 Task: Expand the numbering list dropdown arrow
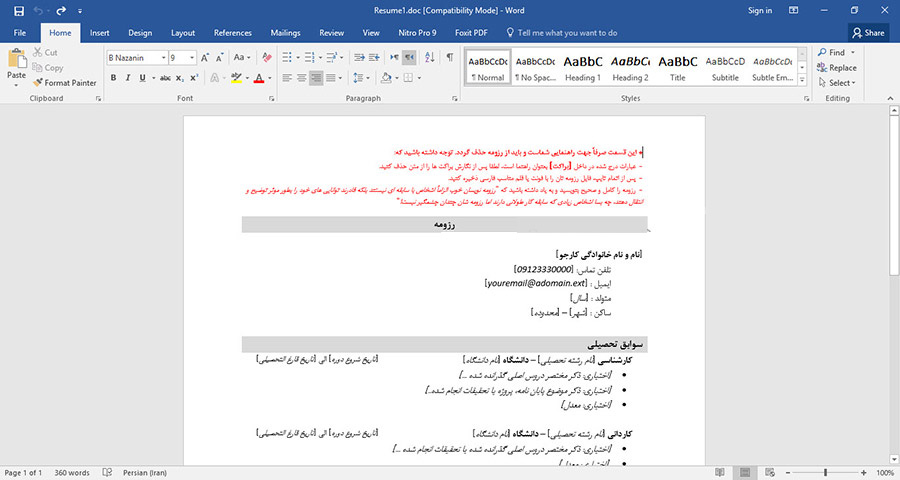[x=320, y=57]
